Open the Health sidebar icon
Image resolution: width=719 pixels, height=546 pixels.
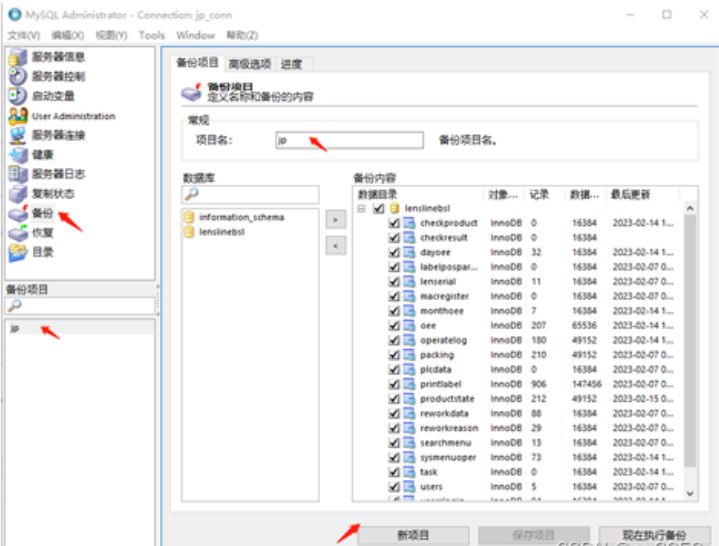pos(17,155)
